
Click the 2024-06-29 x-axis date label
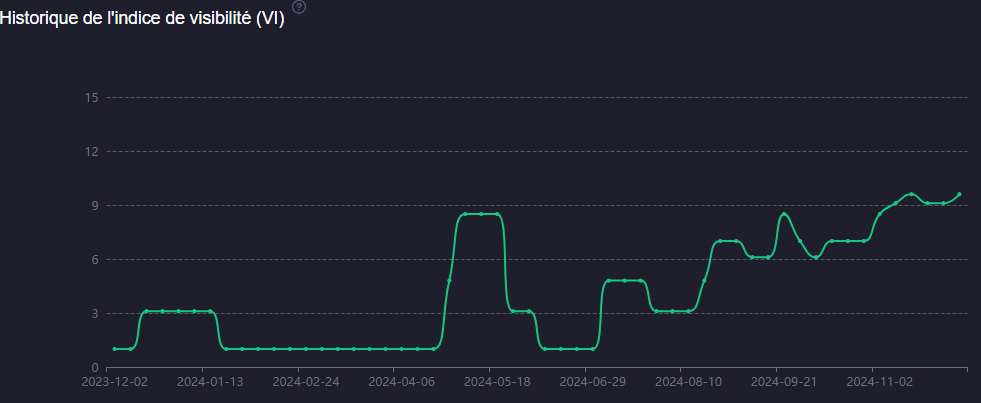click(x=592, y=381)
